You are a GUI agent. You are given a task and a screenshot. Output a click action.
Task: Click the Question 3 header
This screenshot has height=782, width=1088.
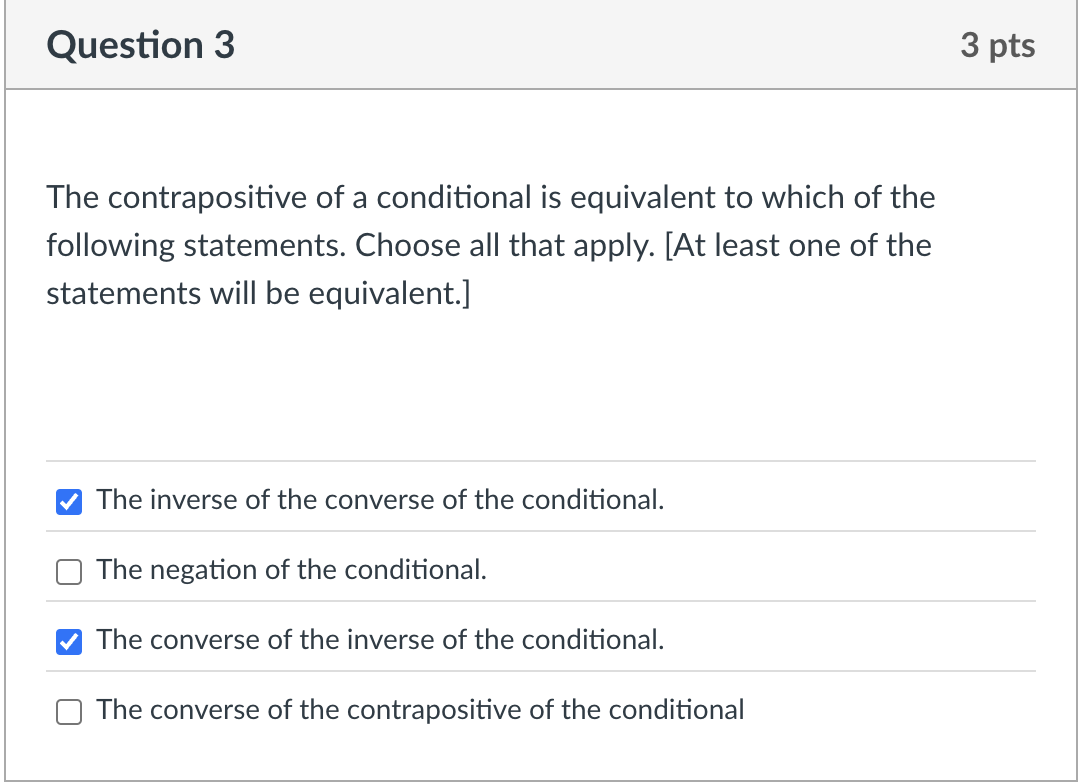click(x=139, y=44)
